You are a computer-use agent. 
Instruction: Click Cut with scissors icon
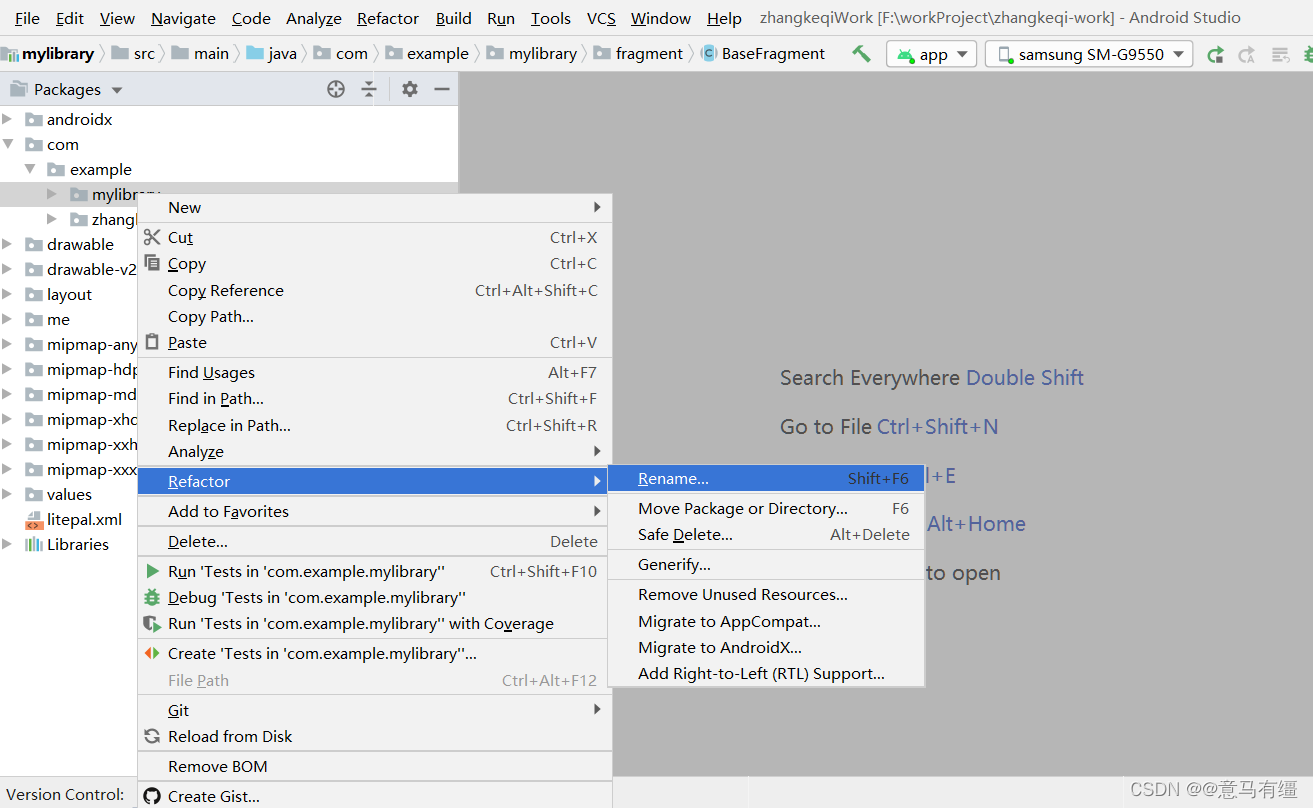tap(374, 237)
